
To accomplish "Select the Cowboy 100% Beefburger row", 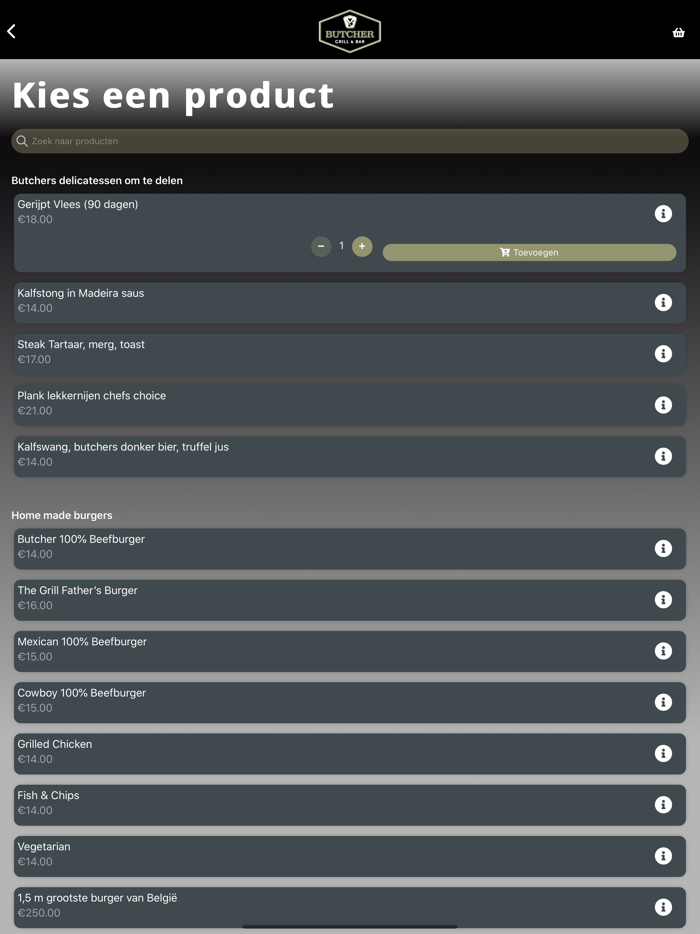I will [x=300, y=700].
